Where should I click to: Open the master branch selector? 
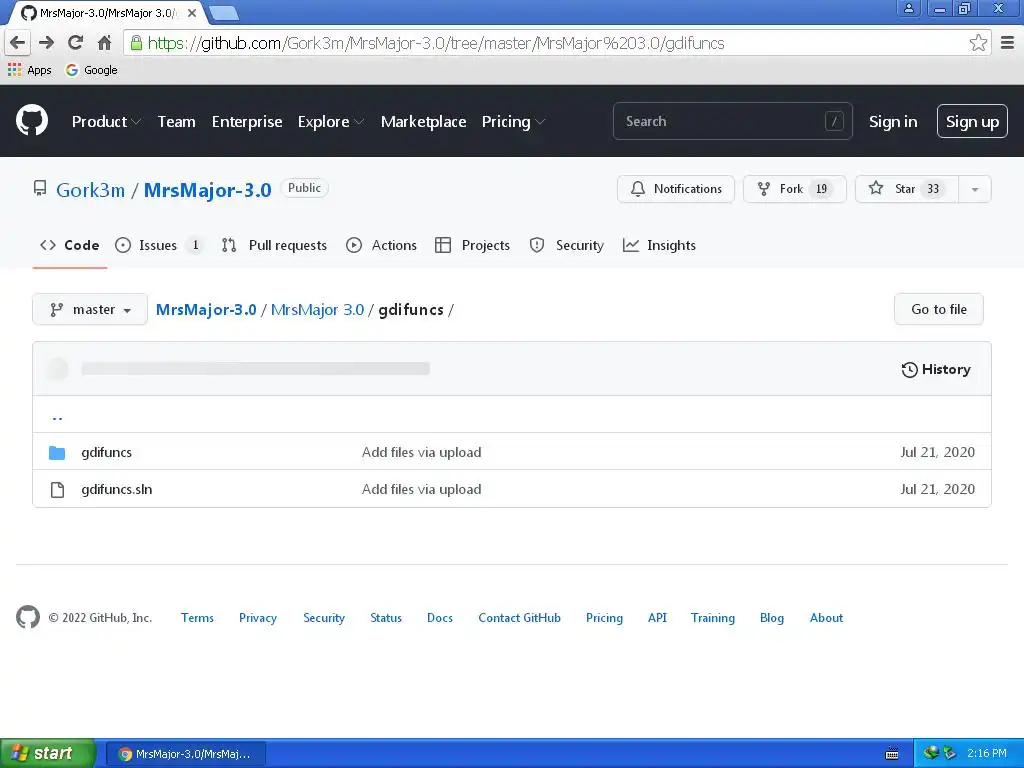click(x=90, y=310)
